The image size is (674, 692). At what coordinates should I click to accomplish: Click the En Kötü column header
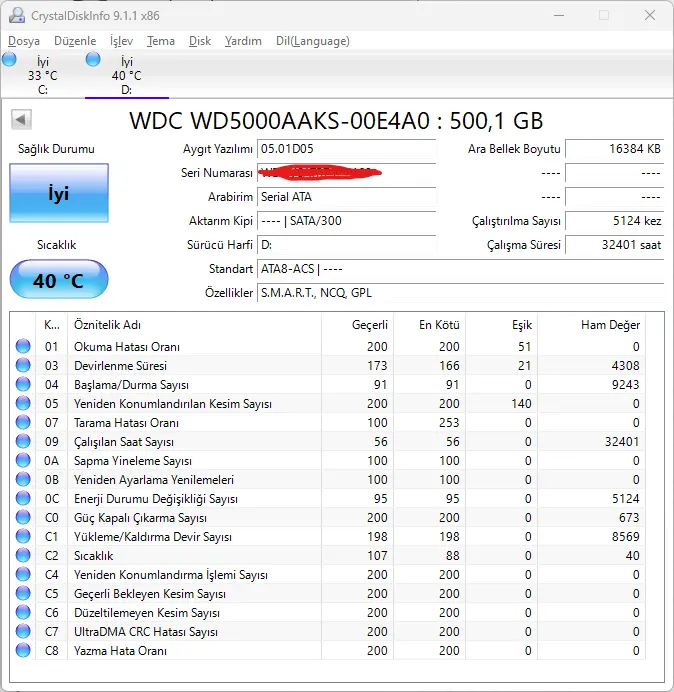[x=429, y=325]
